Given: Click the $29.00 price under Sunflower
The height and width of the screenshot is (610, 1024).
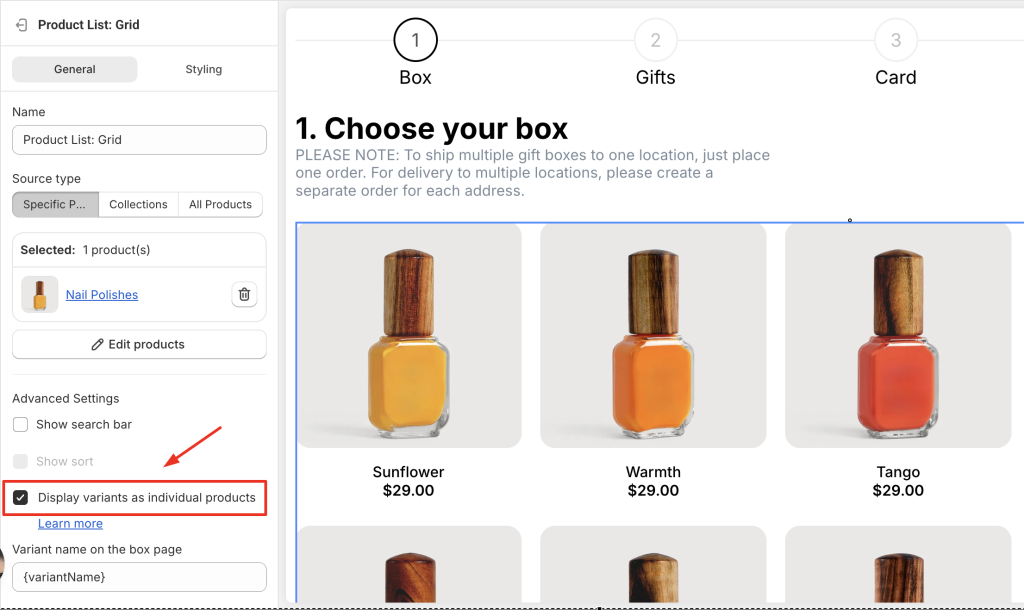Looking at the screenshot, I should click(408, 490).
